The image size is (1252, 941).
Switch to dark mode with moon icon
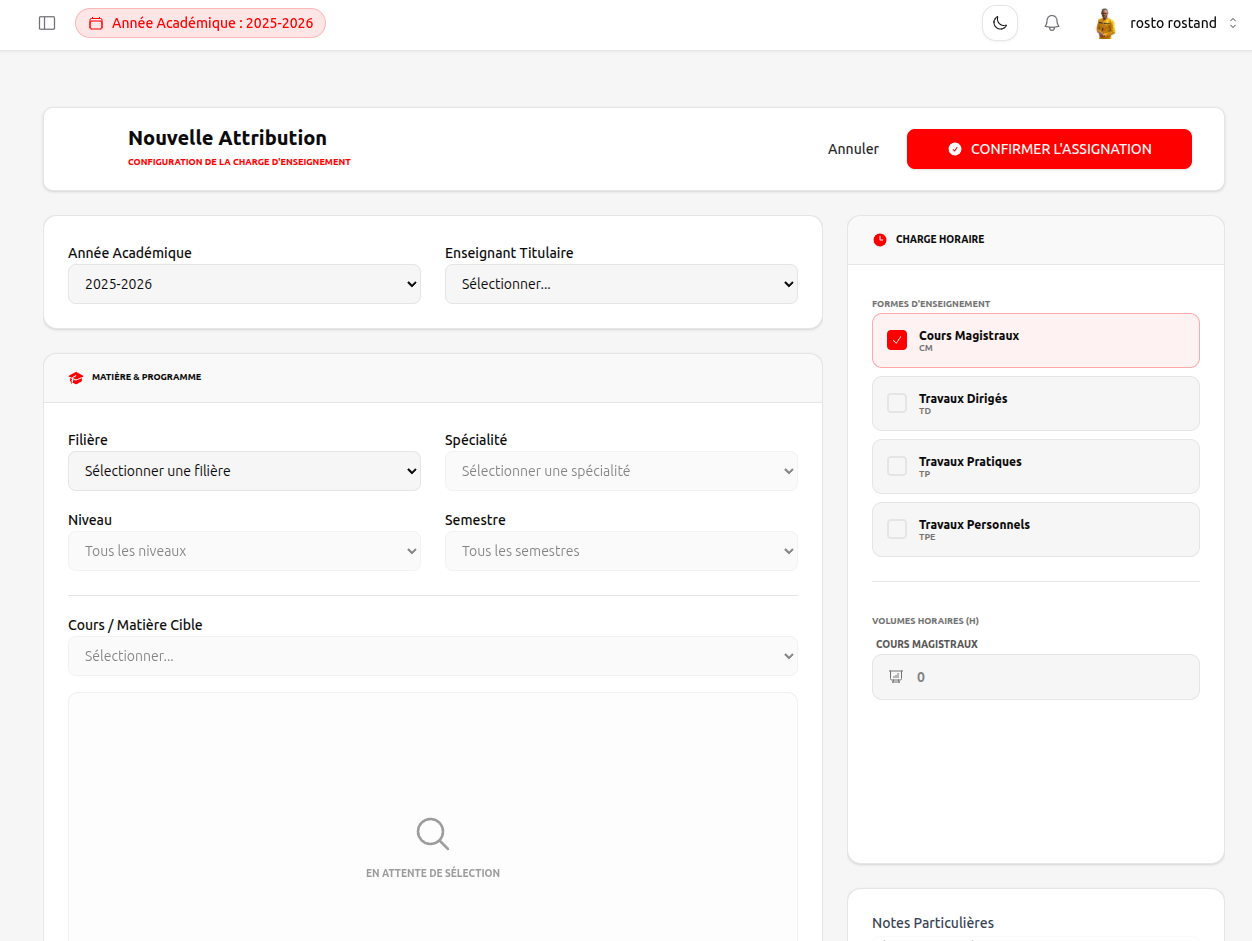coord(1000,23)
